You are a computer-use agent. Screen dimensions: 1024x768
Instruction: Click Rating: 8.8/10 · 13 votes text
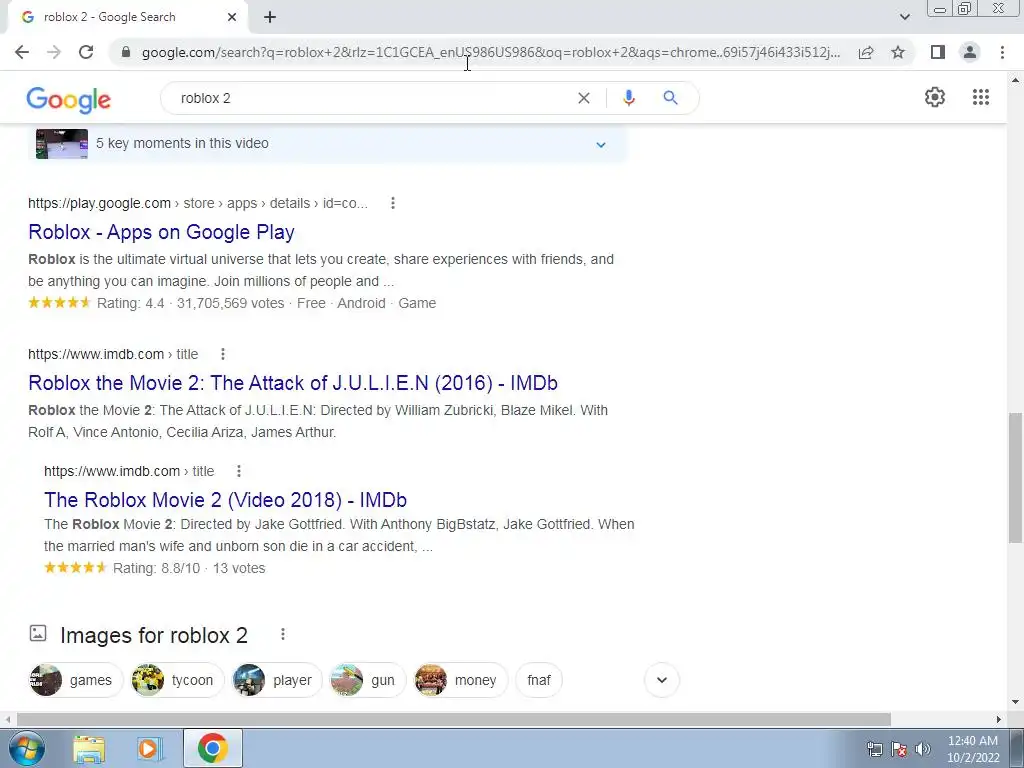[x=189, y=568]
